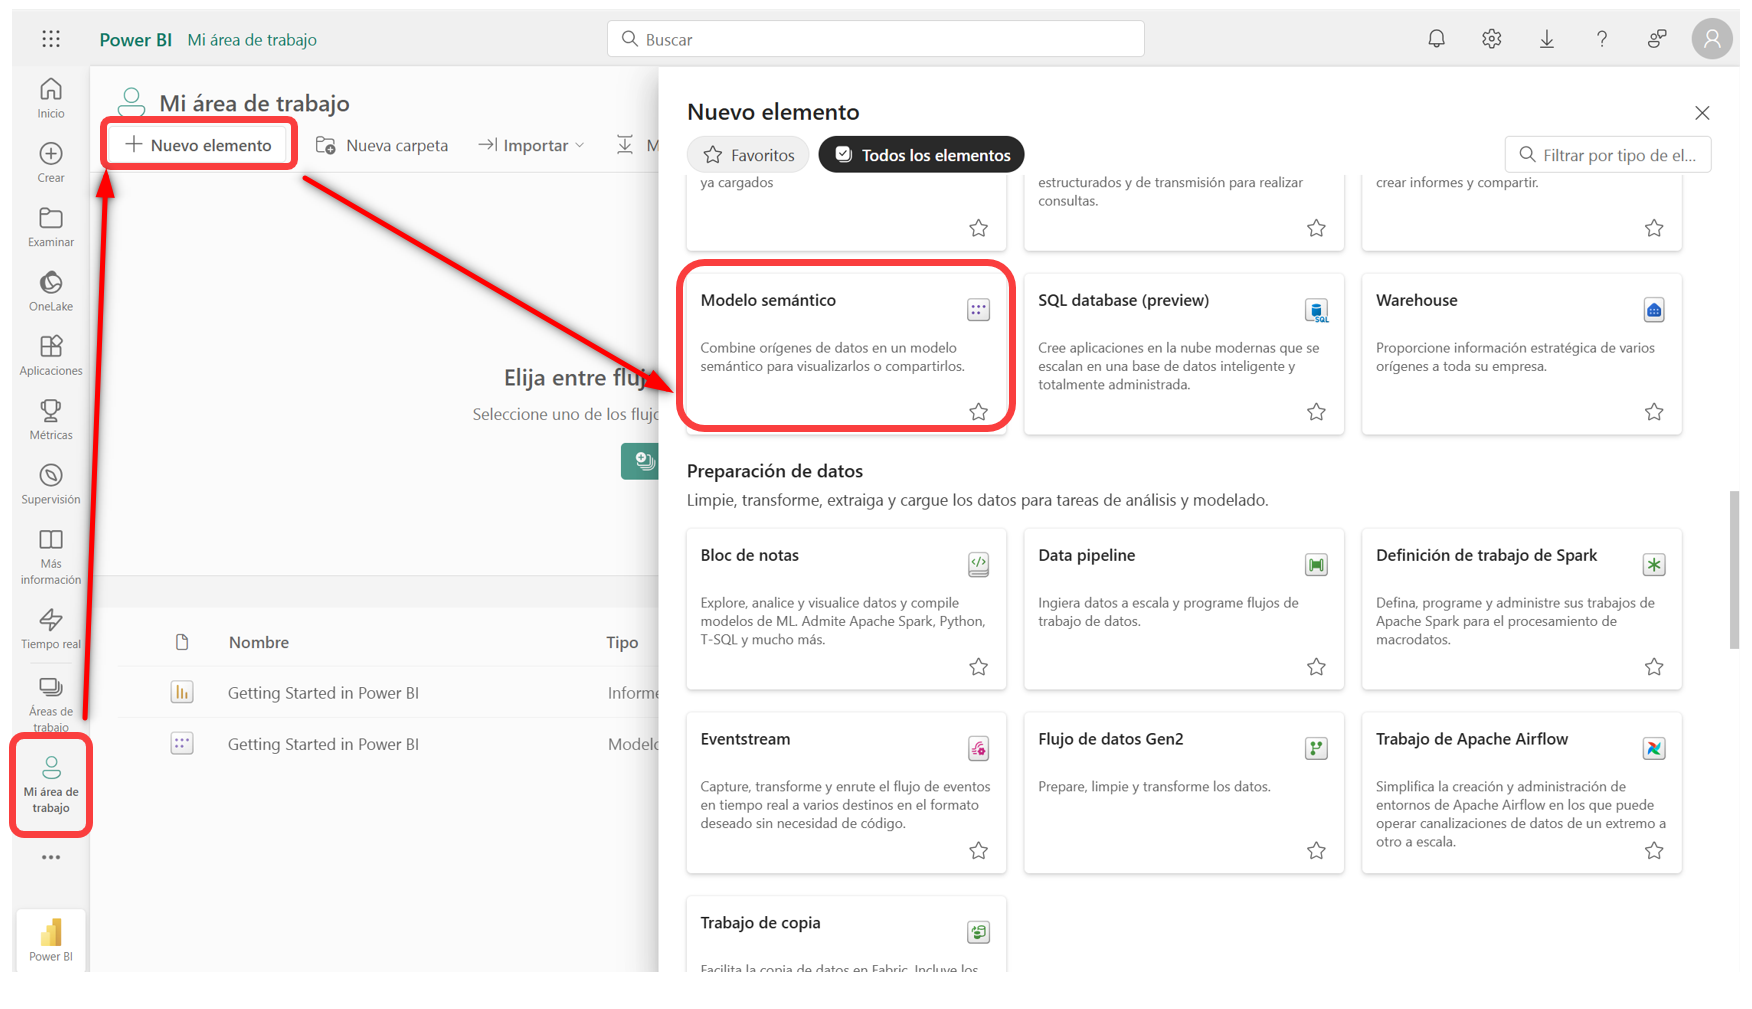This screenshot has height=1009, width=1752.
Task: Open Más información sidebar item
Action: click(51, 557)
